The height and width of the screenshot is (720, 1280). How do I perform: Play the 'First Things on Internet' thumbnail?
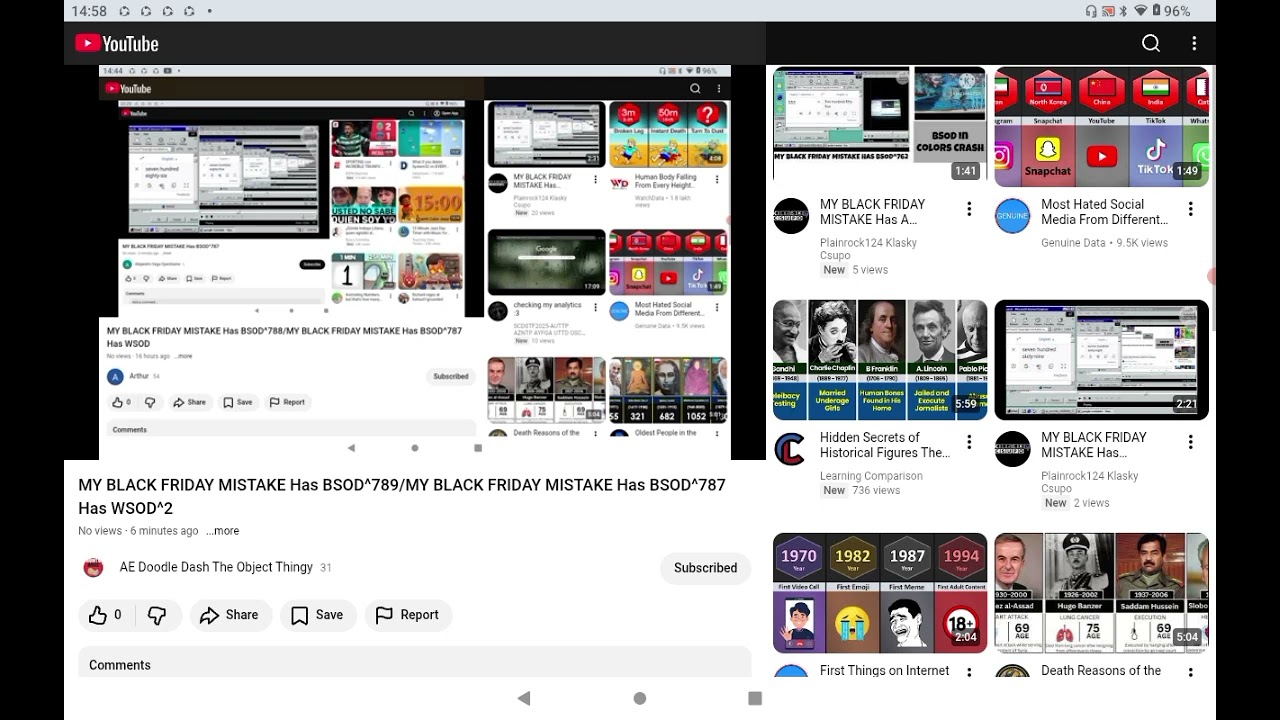(x=880, y=593)
